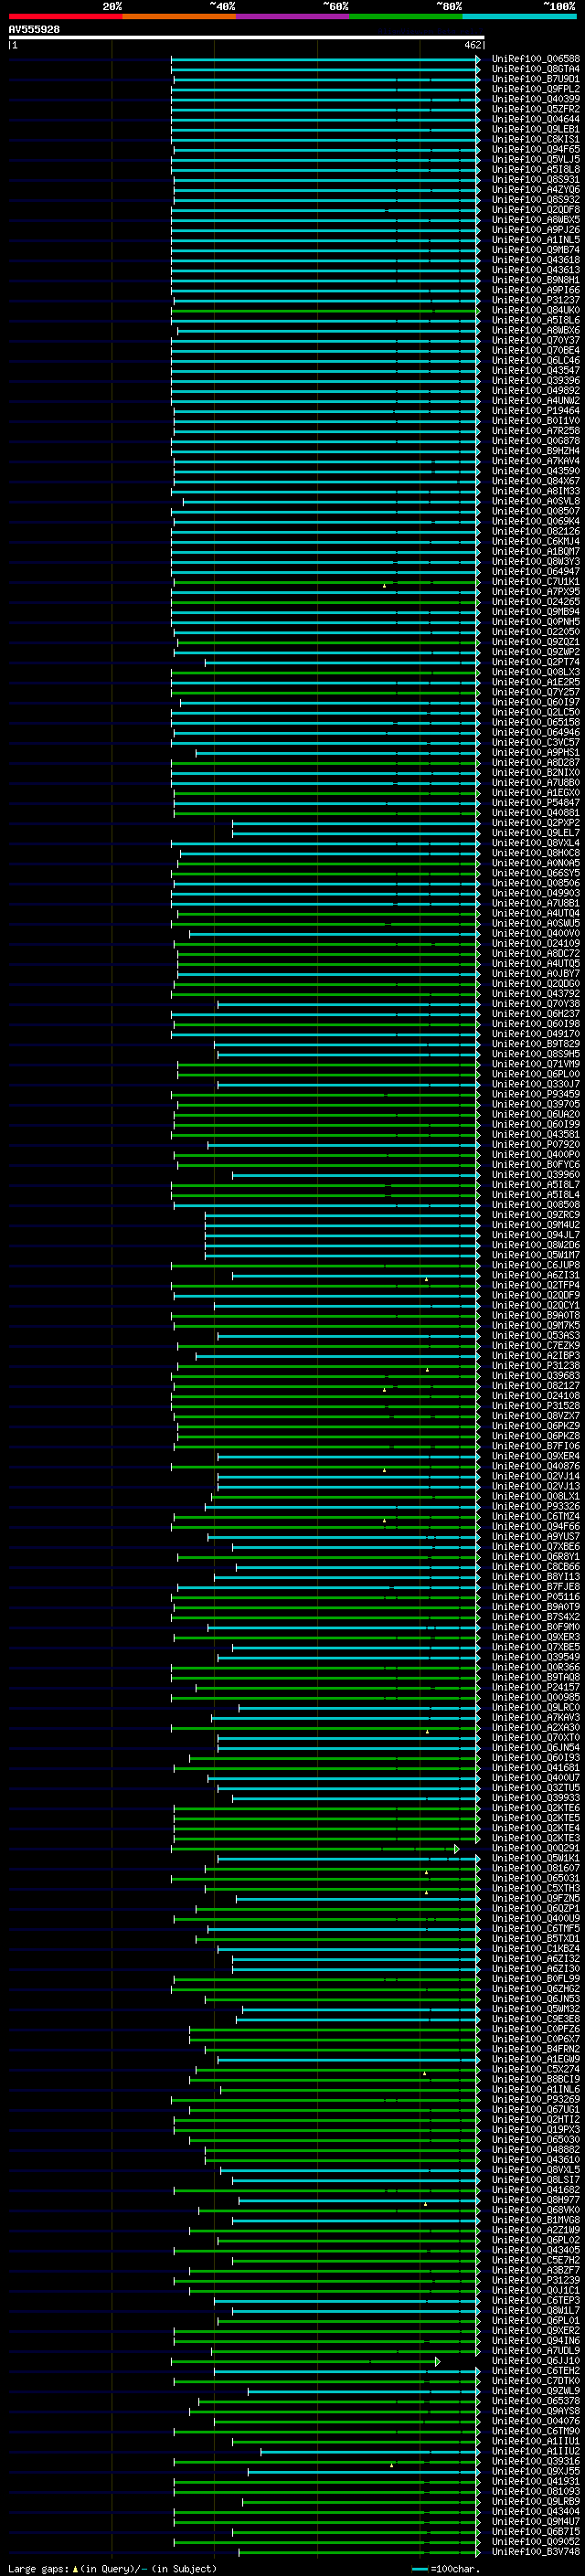Select hit label UniRef100_P31528
This screenshot has width=585, height=2576.
pyautogui.click(x=535, y=1405)
